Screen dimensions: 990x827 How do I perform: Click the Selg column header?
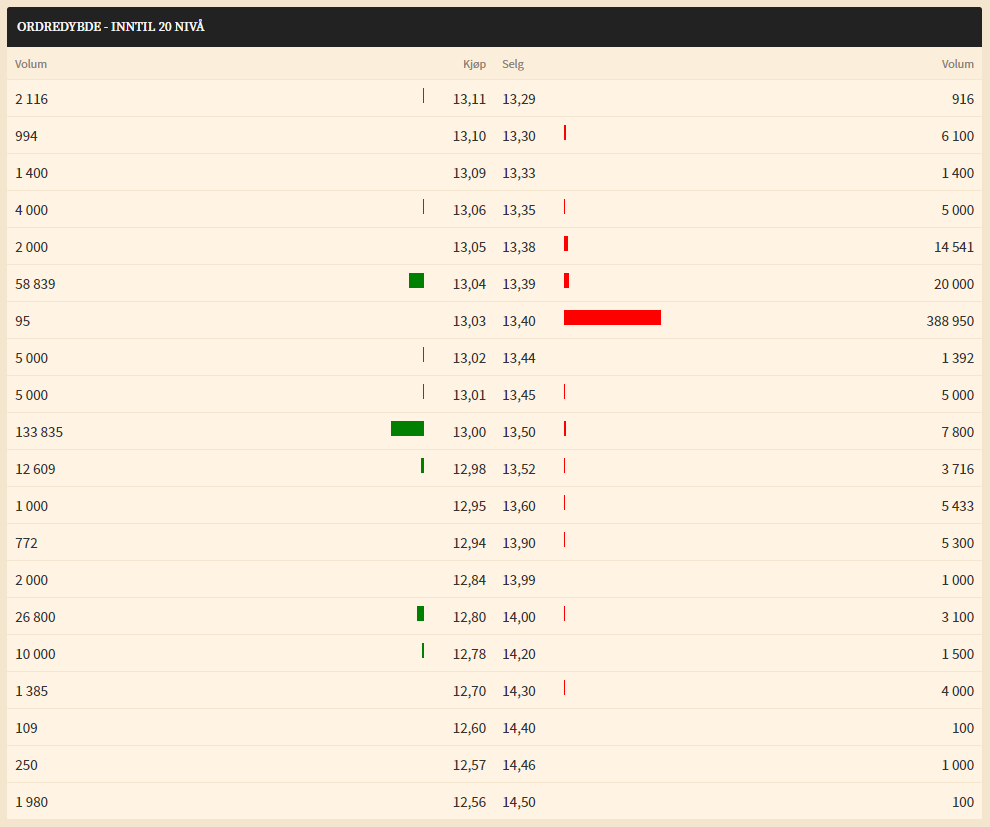point(513,64)
